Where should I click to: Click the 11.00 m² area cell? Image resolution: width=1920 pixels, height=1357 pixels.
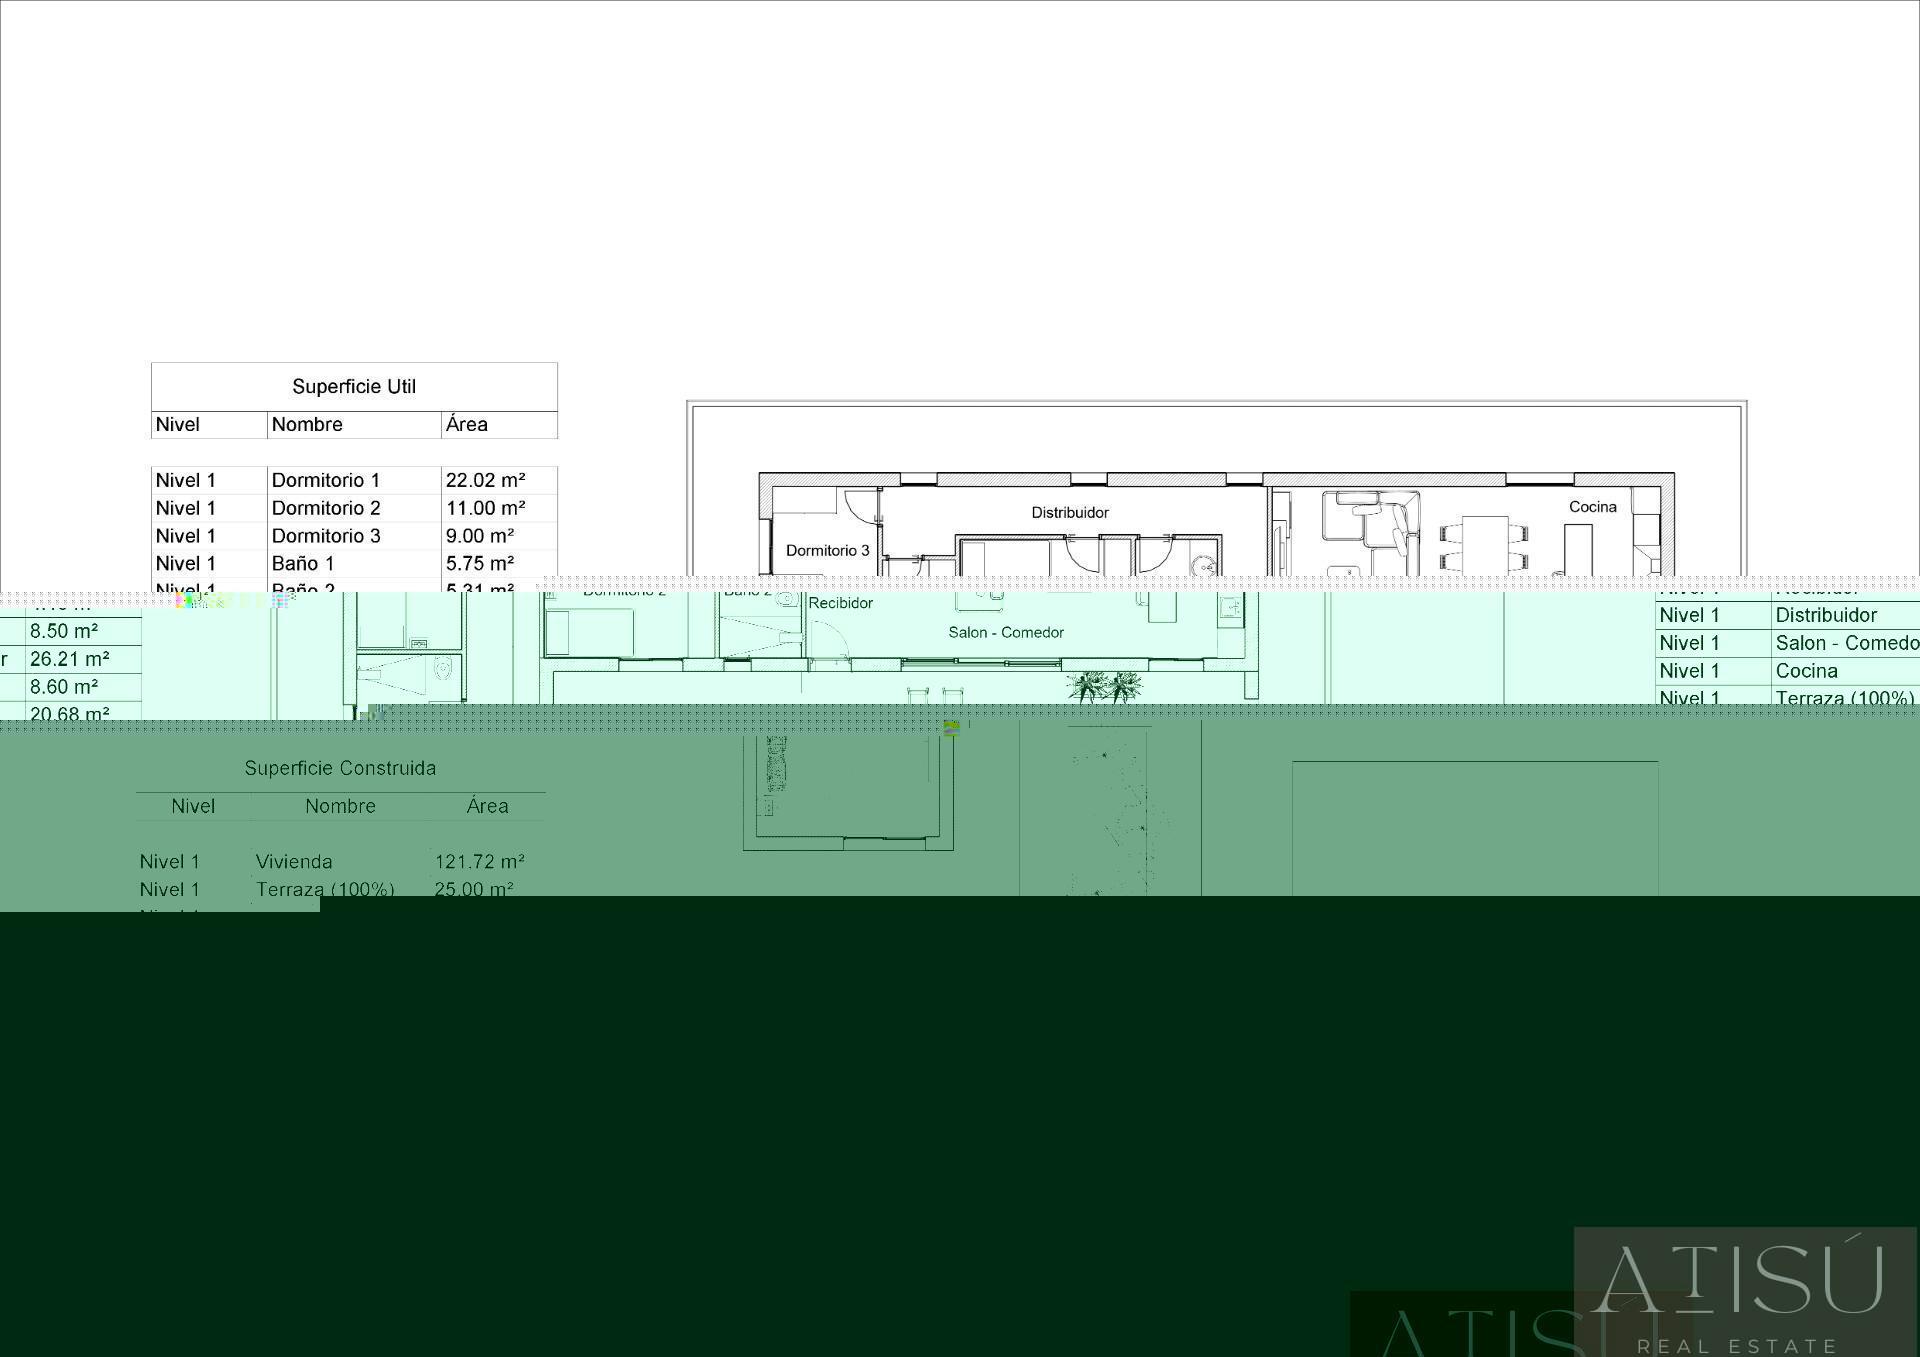click(485, 508)
